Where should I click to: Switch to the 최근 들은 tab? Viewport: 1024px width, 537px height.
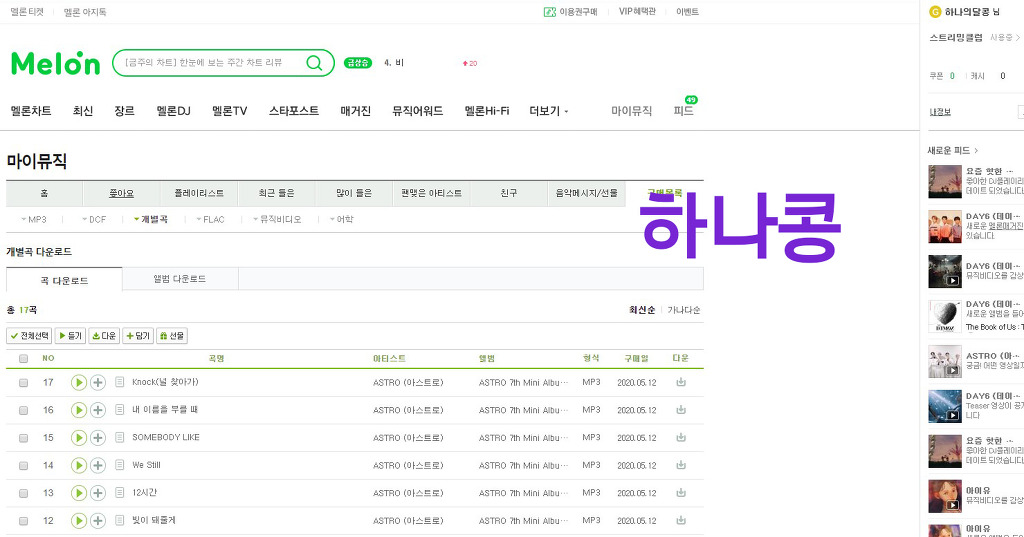(x=276, y=193)
